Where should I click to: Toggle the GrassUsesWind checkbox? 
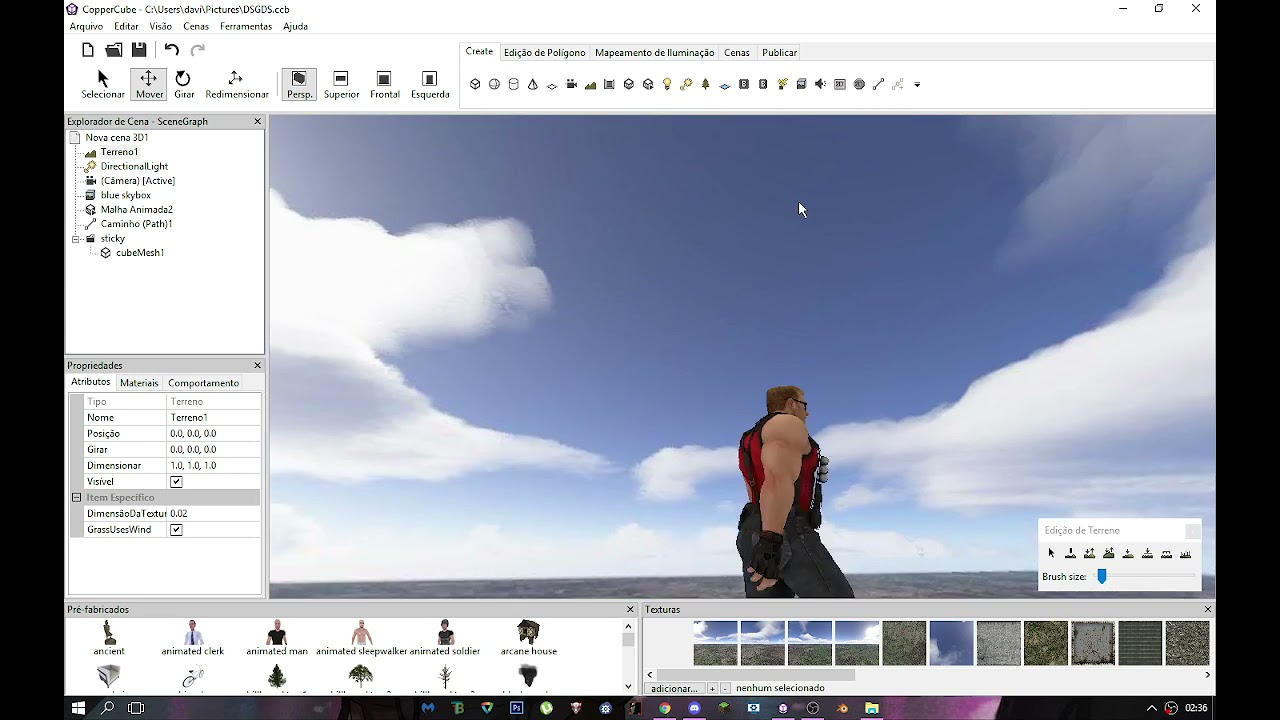click(176, 530)
